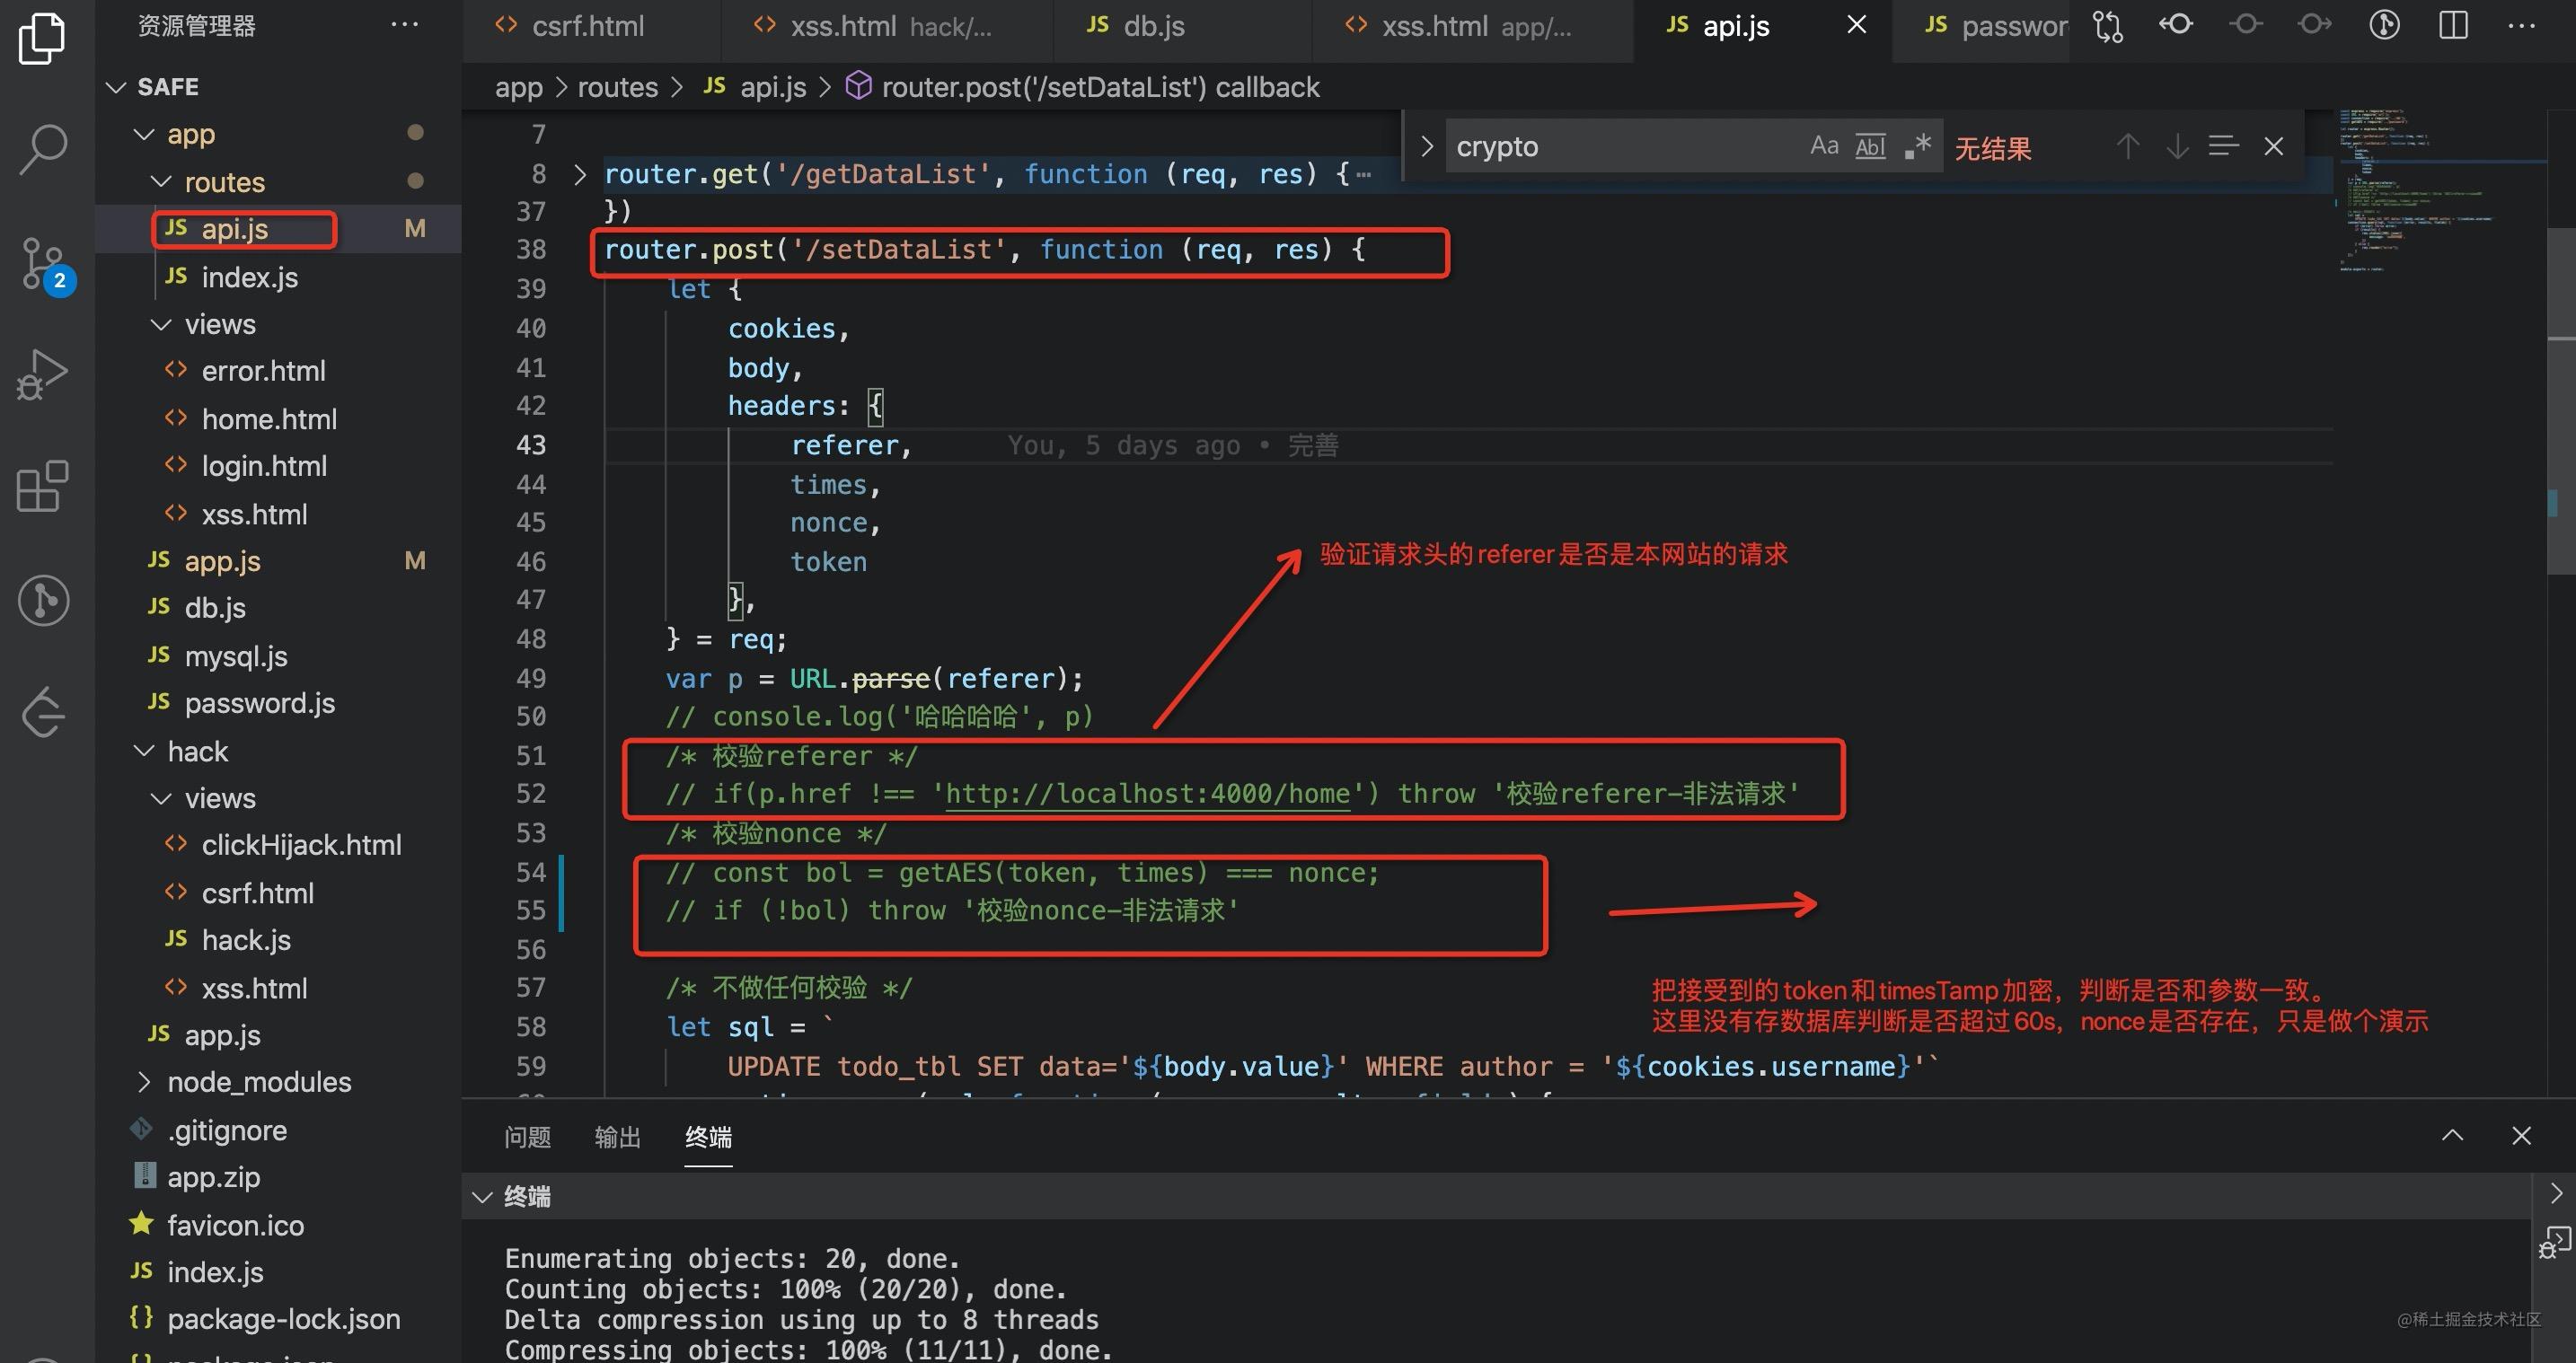Click the routes breadcrumb segment
Image resolution: width=2576 pixels, height=1363 pixels.
(x=618, y=88)
